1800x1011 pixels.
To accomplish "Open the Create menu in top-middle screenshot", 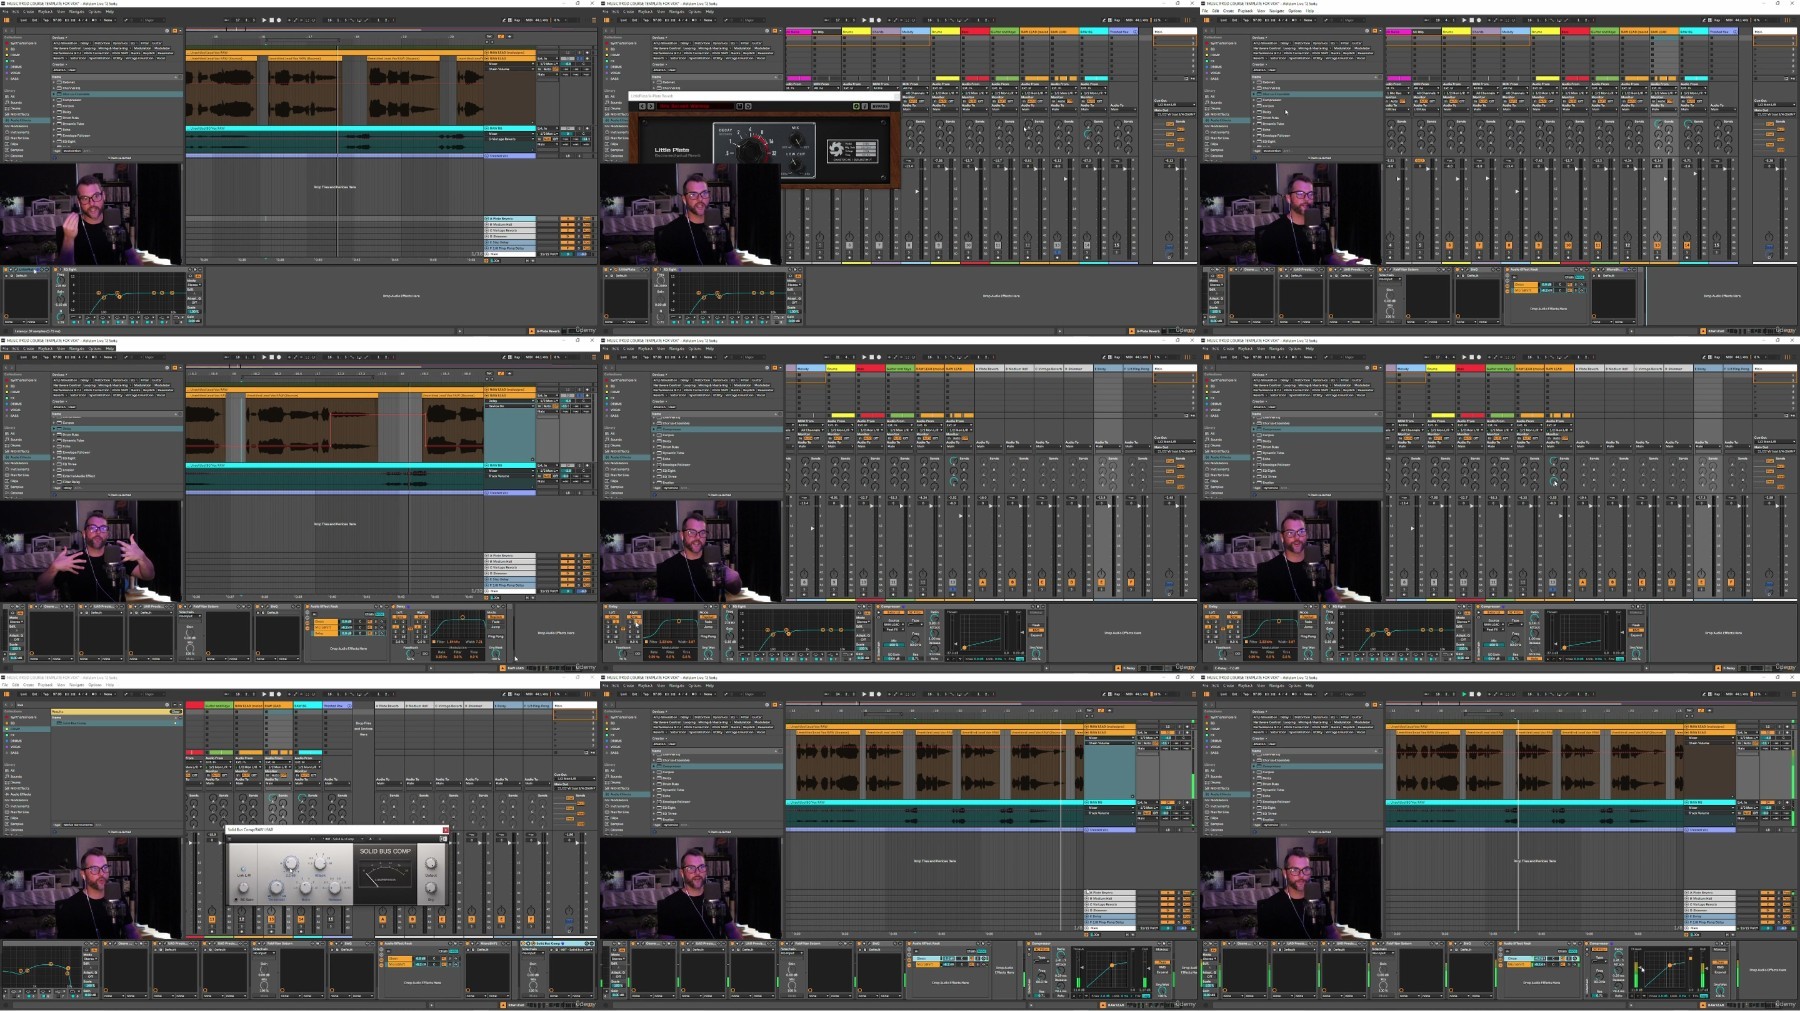I will (x=629, y=12).
